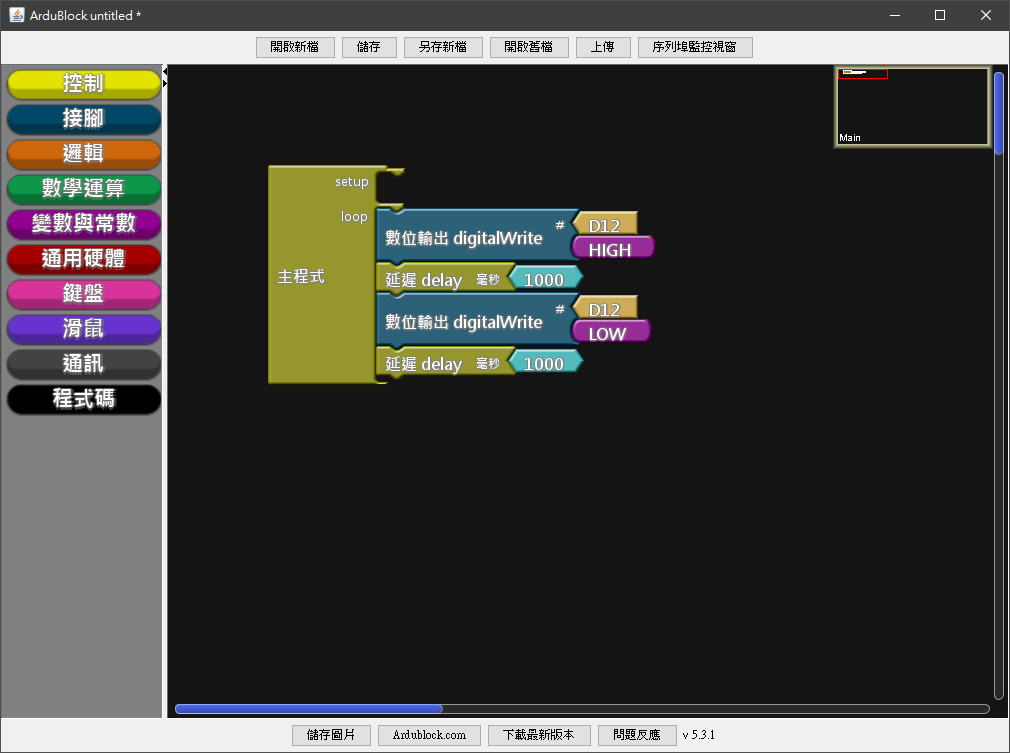The image size is (1010, 753).
Task: Click the ArduBlock Java icon in title bar
Action: (x=16, y=15)
